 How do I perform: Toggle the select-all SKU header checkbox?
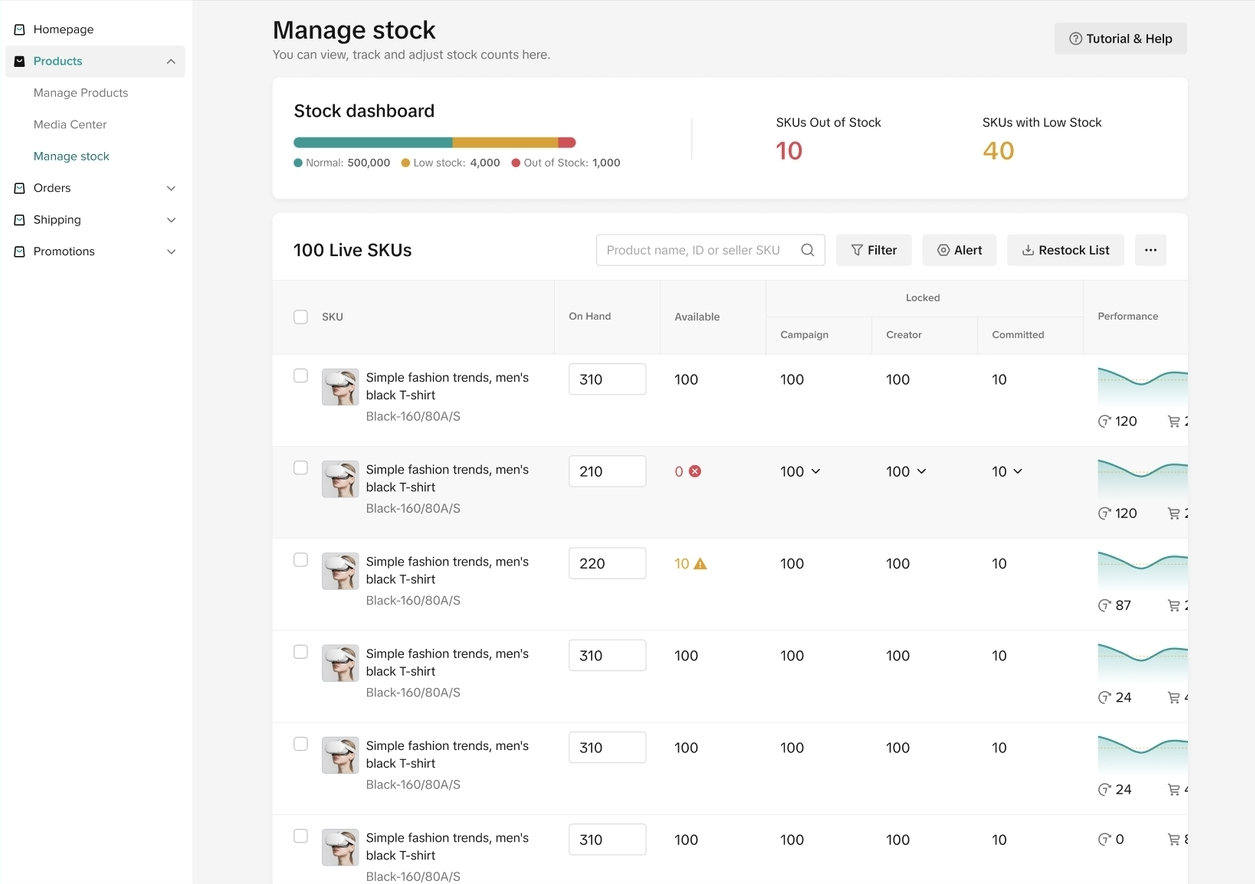300,317
